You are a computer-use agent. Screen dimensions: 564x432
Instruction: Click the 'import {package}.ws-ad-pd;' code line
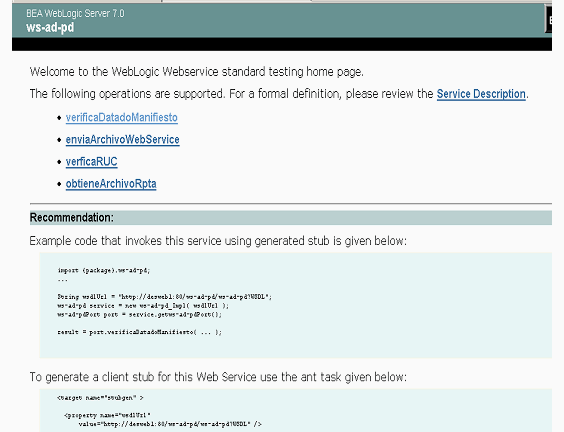104,270
